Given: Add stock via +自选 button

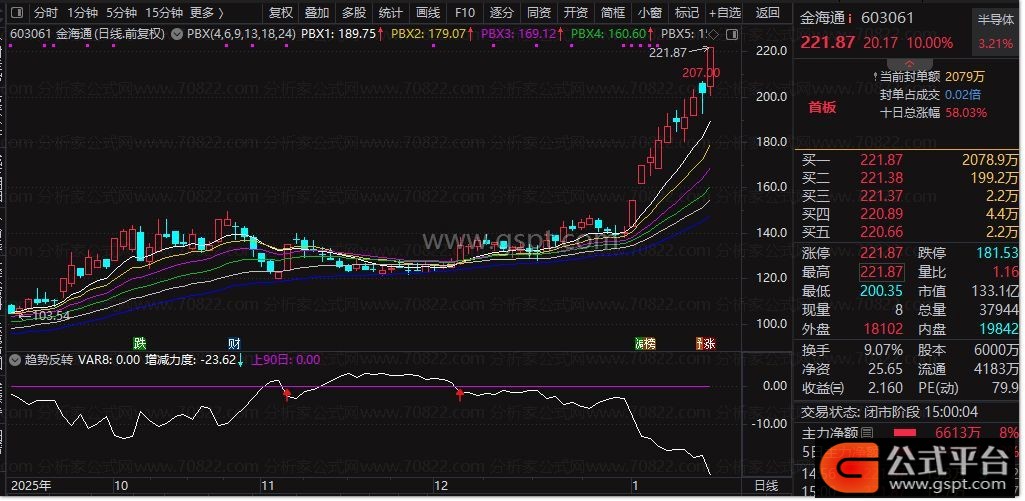Looking at the screenshot, I should pyautogui.click(x=725, y=13).
